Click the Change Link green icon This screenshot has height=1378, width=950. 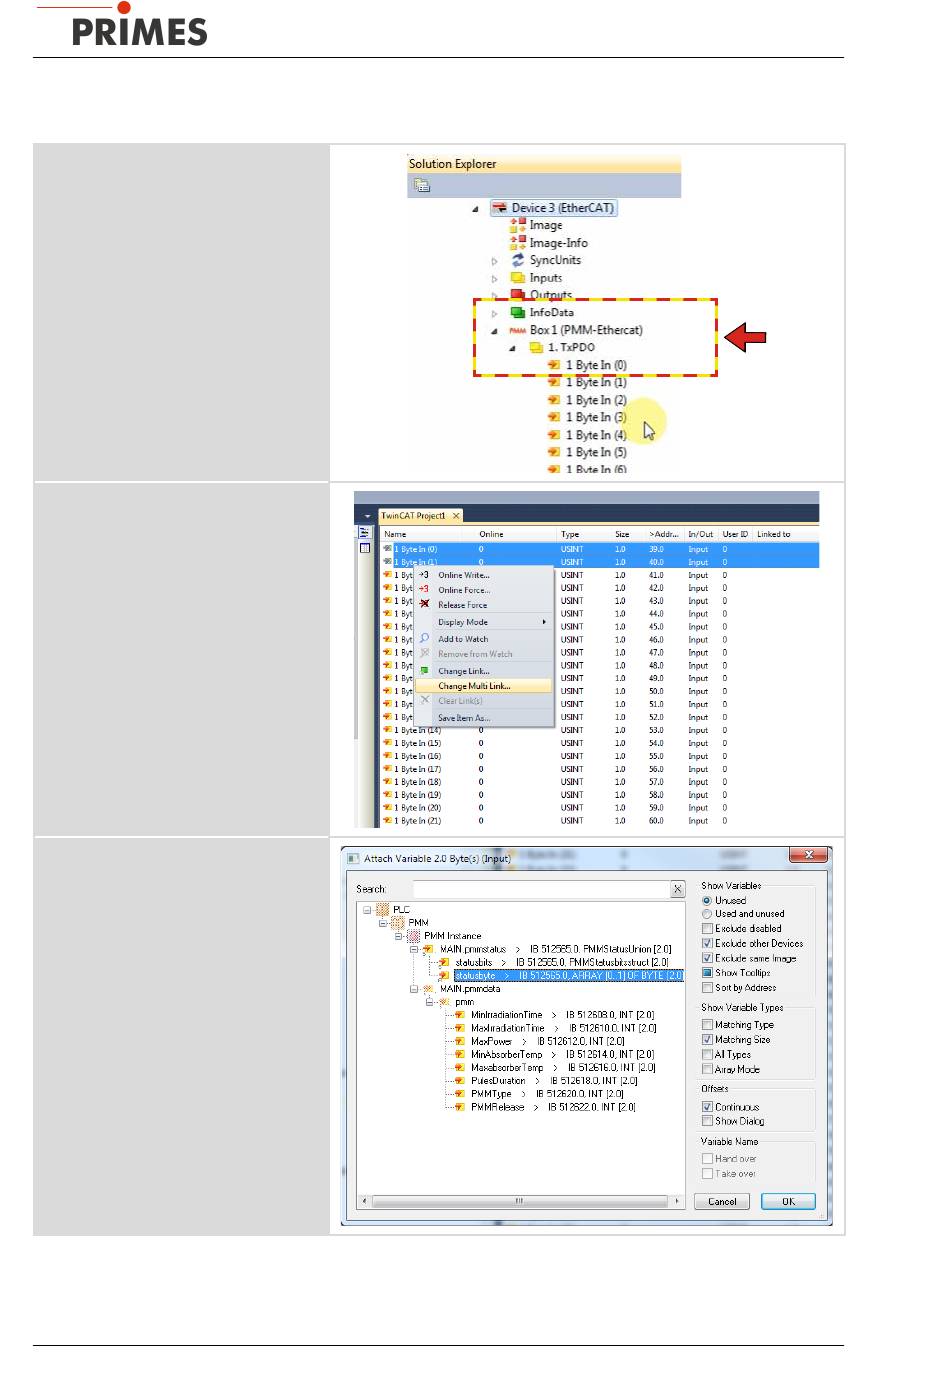pos(424,671)
